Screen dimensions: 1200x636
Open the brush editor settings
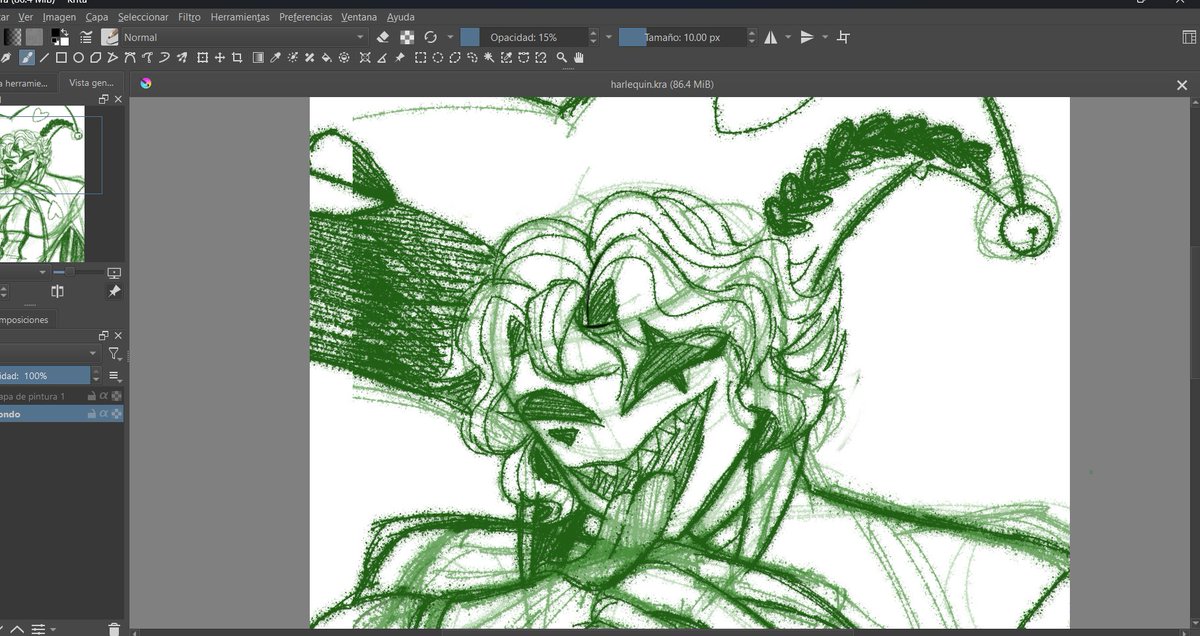coord(86,37)
